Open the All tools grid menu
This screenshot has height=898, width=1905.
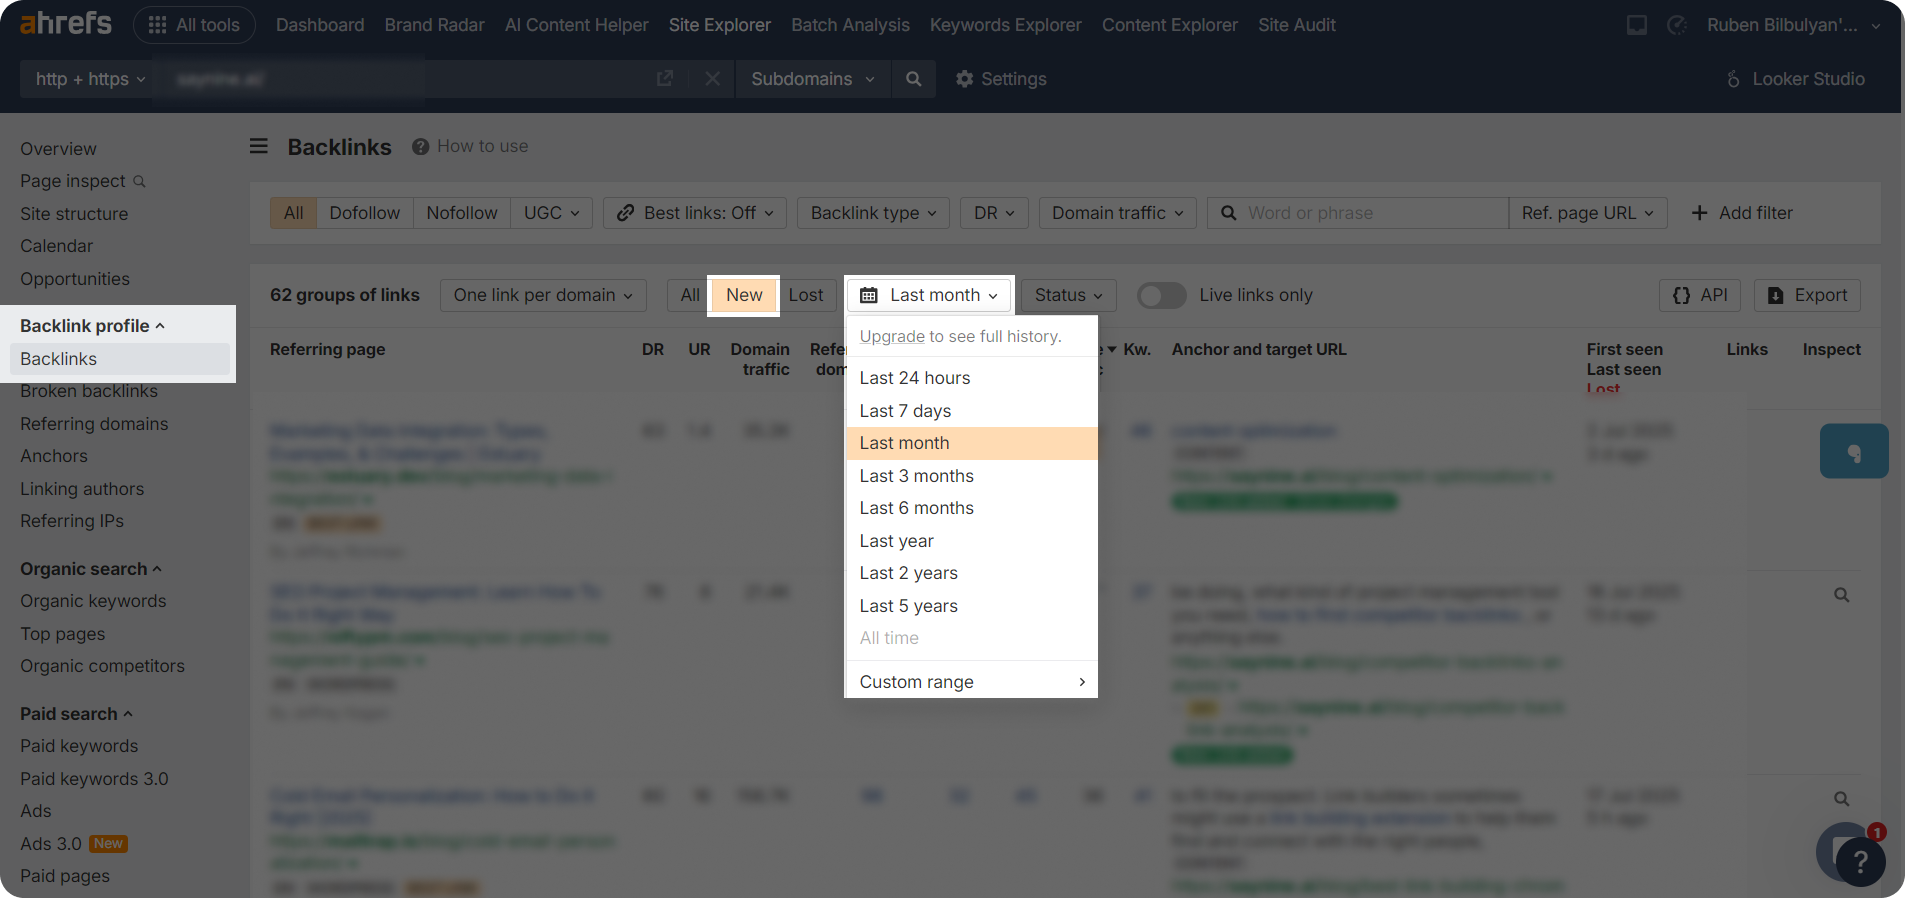pyautogui.click(x=194, y=25)
